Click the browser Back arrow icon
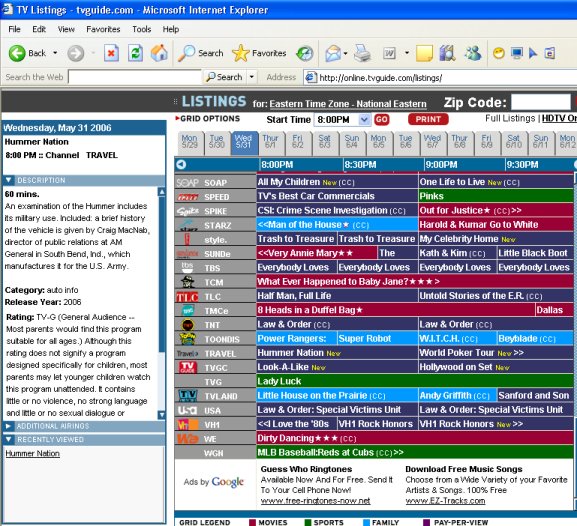Image resolution: width=577 pixels, height=526 pixels. pyautogui.click(x=17, y=53)
